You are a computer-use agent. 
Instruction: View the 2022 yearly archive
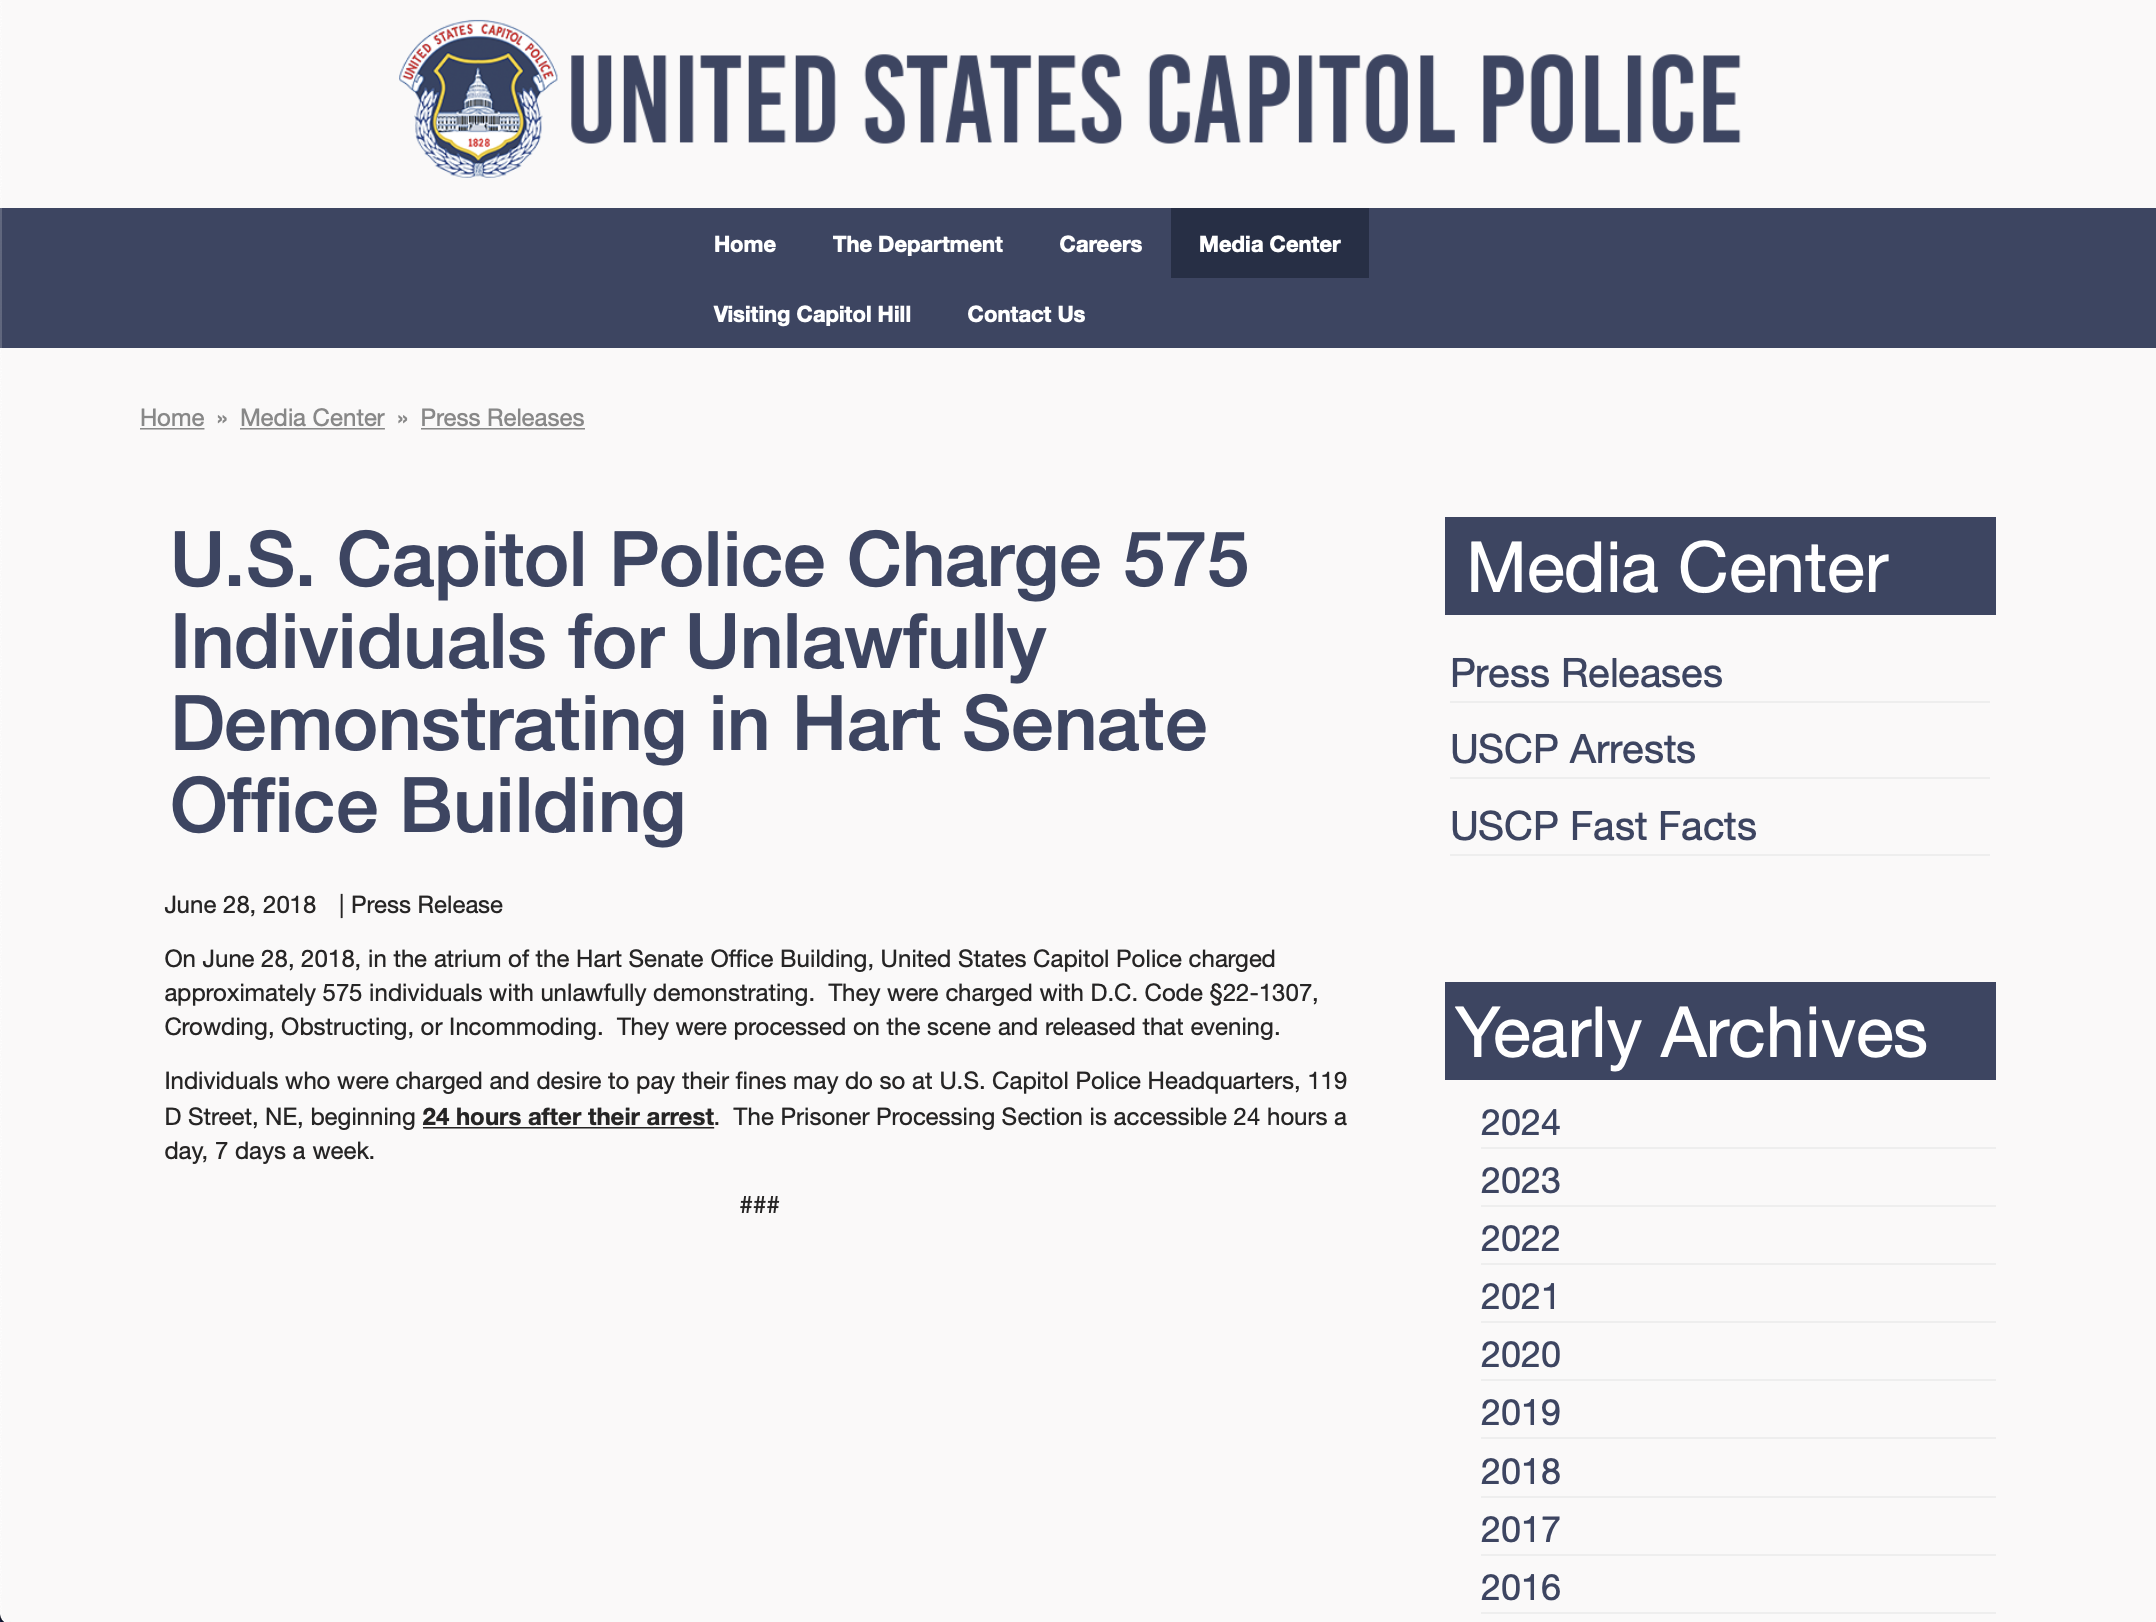1520,1238
